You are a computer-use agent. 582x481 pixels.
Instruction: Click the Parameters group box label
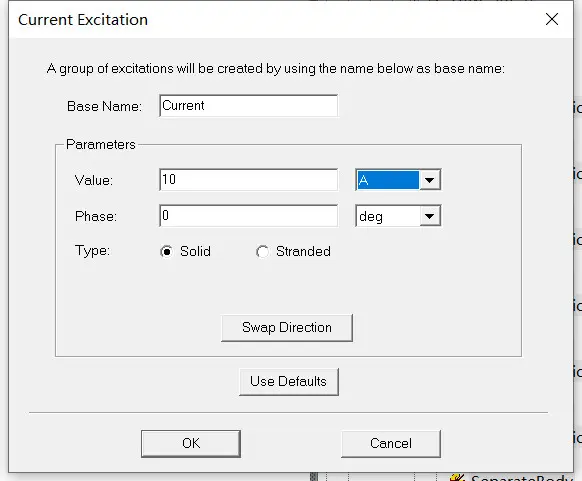(101, 144)
